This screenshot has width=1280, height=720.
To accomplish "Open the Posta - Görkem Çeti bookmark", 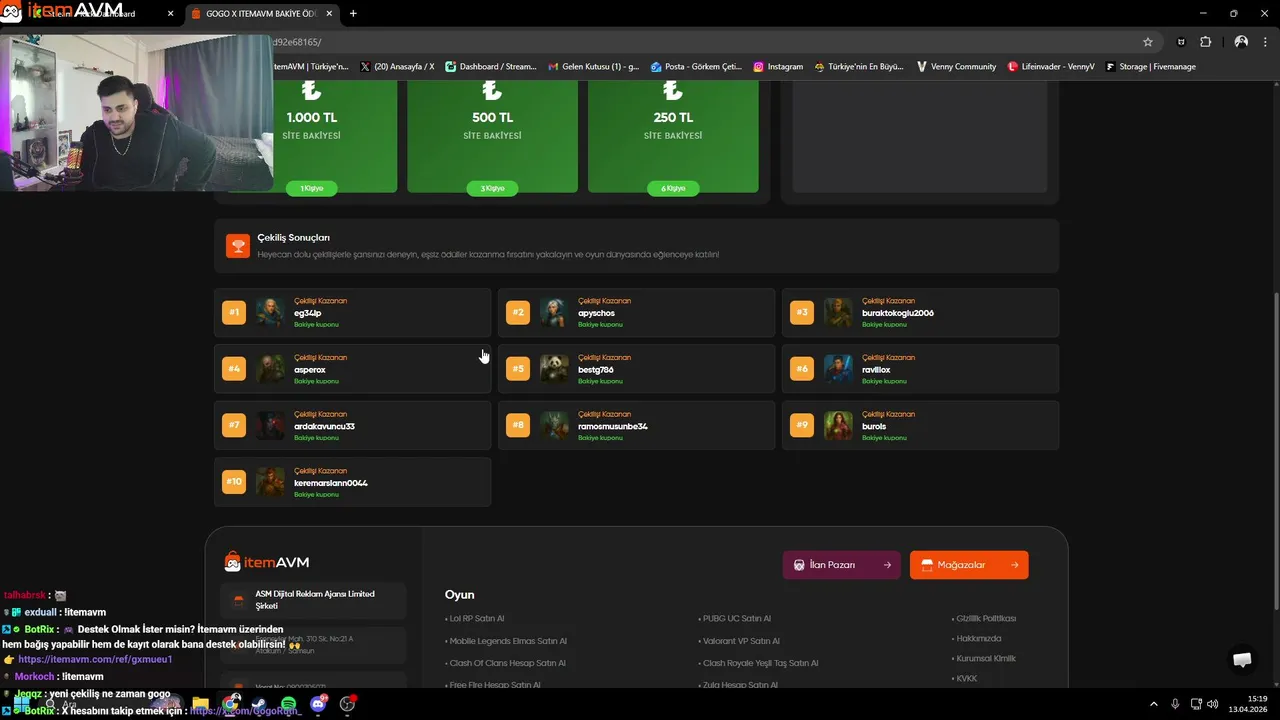I will [696, 67].
